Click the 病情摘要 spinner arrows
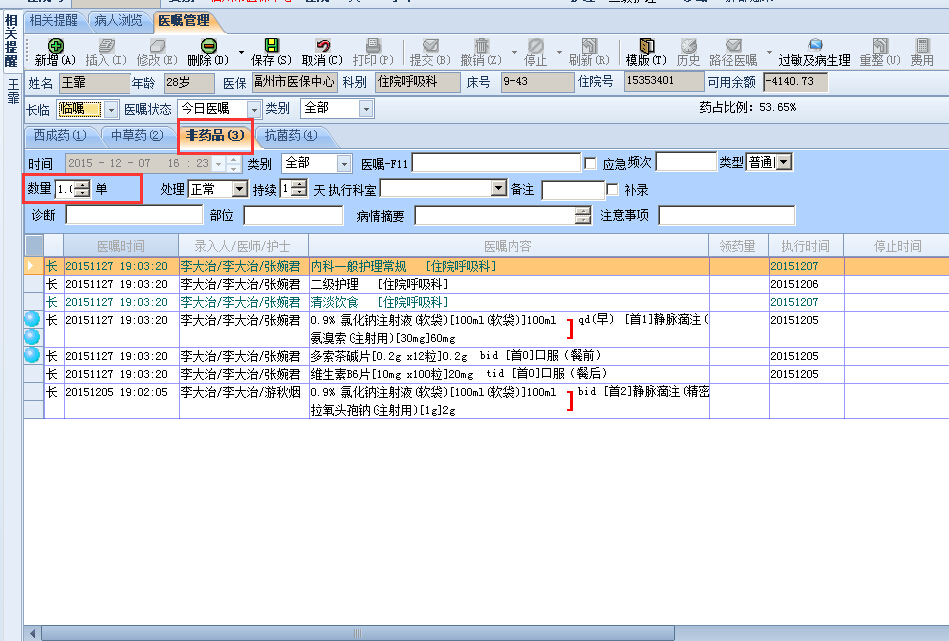This screenshot has width=949, height=641. point(582,215)
